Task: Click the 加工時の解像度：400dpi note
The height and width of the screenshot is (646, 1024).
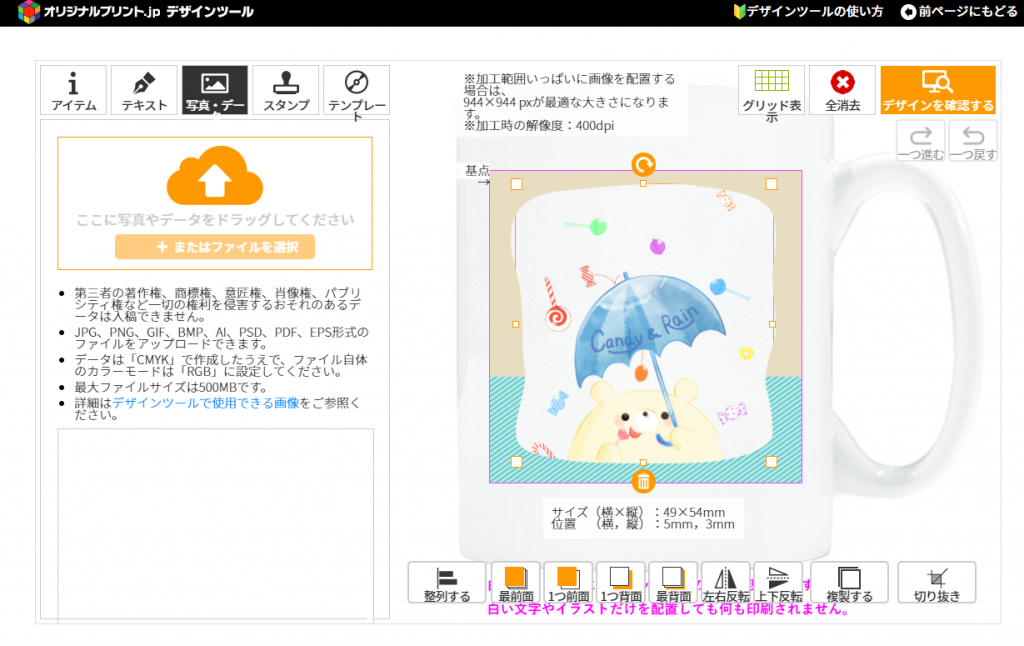Action: point(539,125)
